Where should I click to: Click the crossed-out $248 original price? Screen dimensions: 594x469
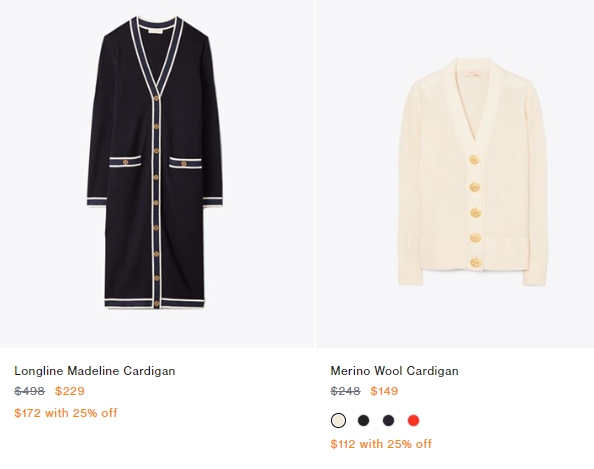(345, 391)
